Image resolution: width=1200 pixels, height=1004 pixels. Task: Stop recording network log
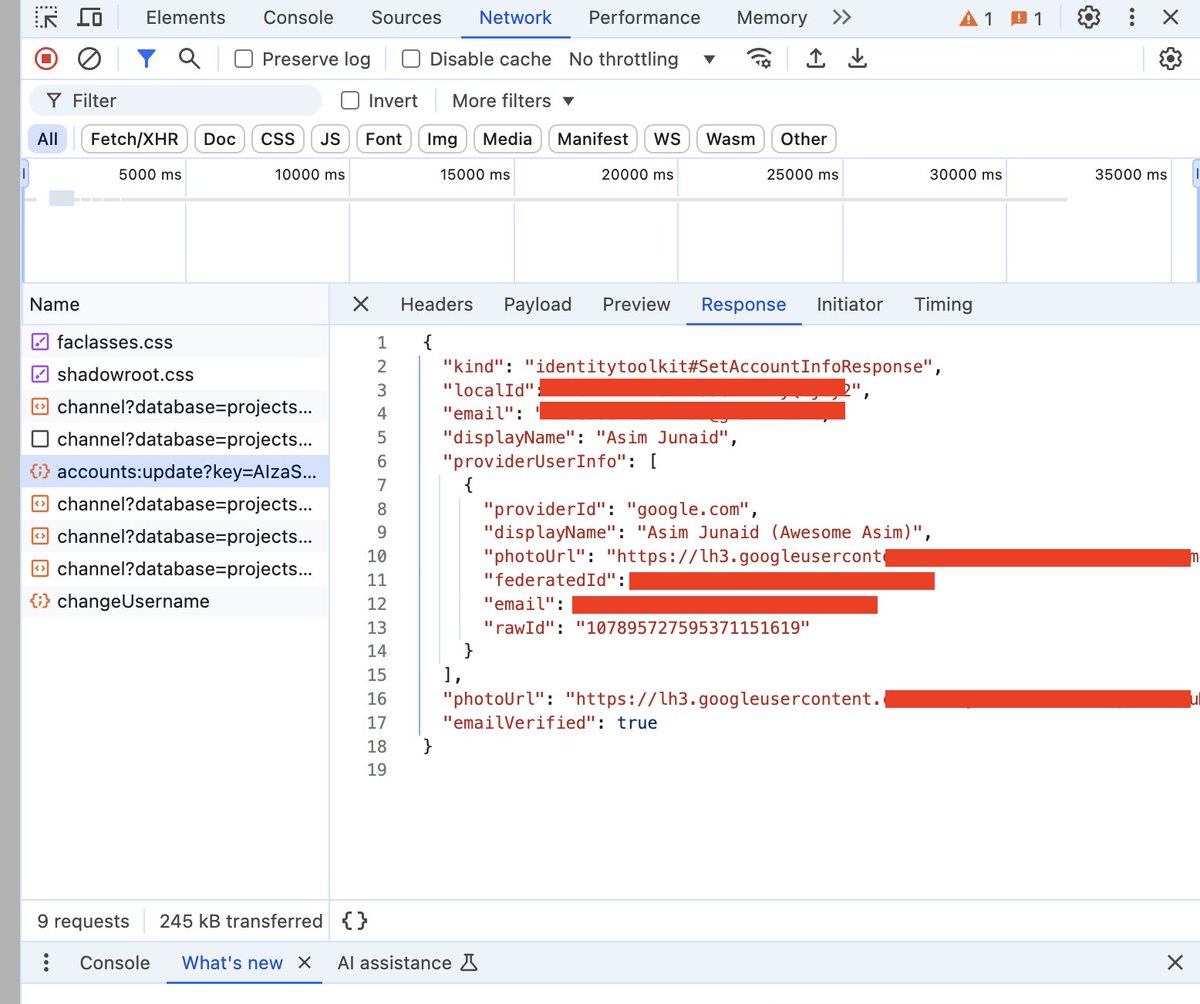(46, 59)
